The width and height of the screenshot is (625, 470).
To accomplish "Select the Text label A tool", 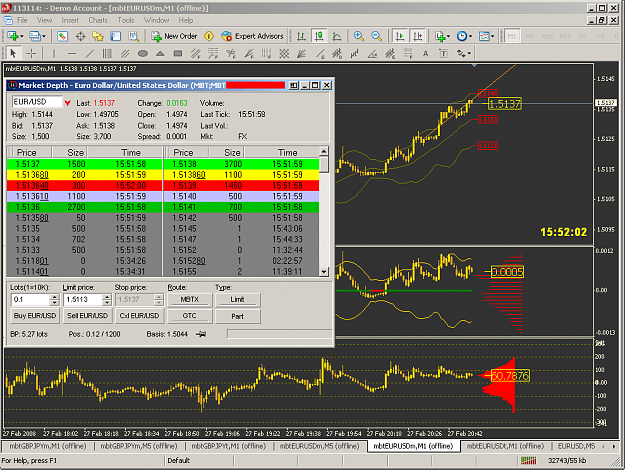I will point(425,53).
